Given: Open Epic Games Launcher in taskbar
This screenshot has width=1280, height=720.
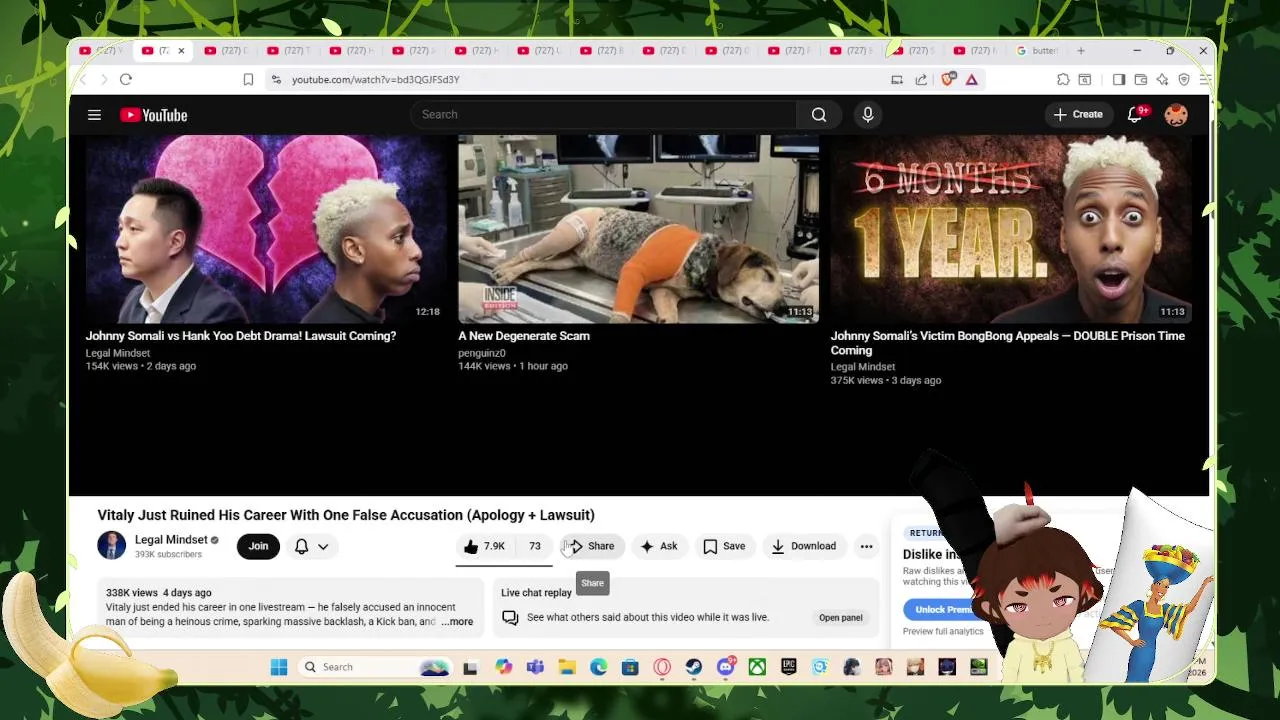Looking at the screenshot, I should click(789, 667).
